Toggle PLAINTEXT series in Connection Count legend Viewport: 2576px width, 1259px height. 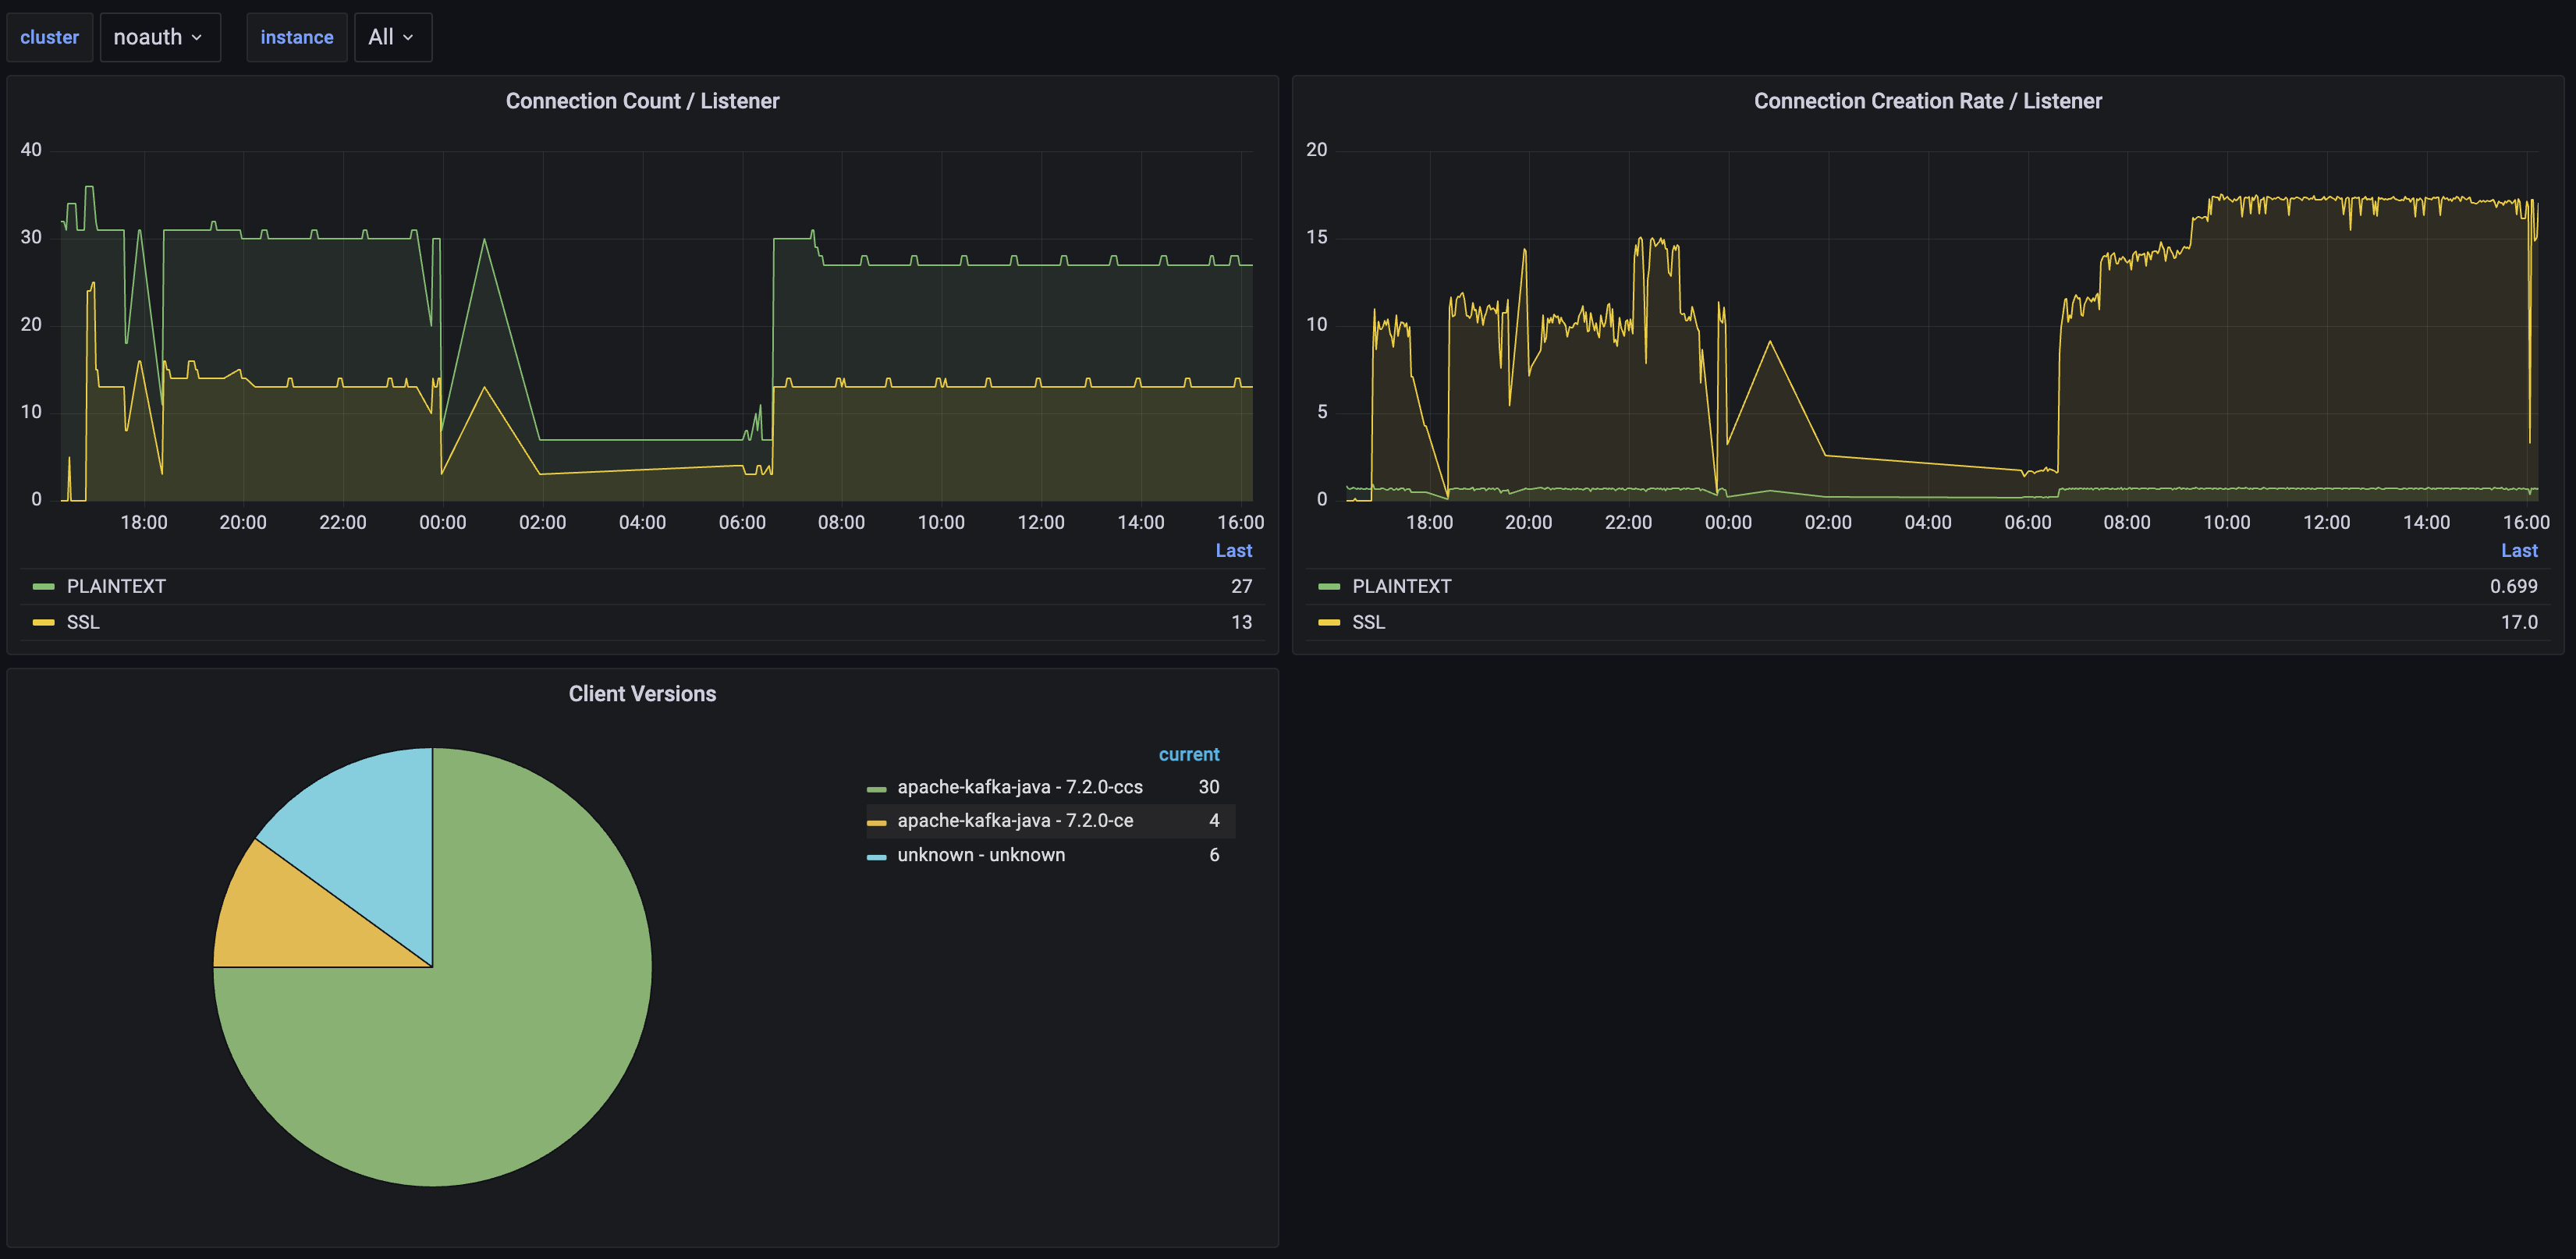pyautogui.click(x=116, y=586)
